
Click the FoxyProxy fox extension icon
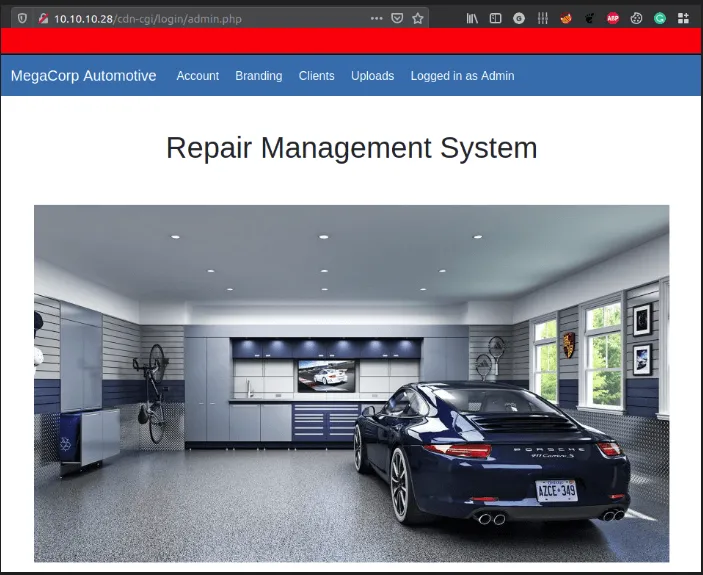point(566,18)
